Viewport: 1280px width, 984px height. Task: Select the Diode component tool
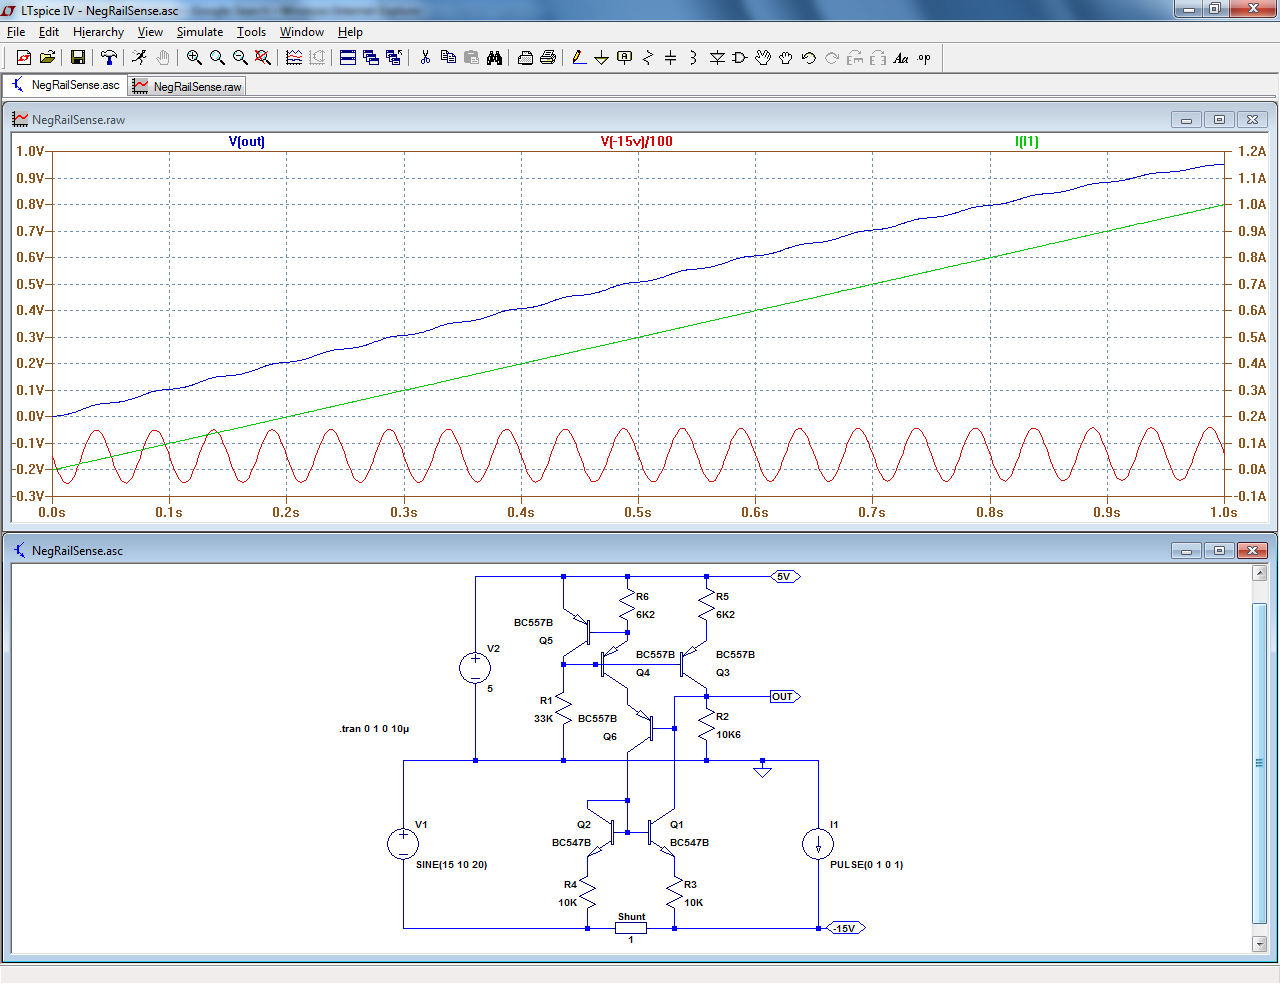(717, 58)
